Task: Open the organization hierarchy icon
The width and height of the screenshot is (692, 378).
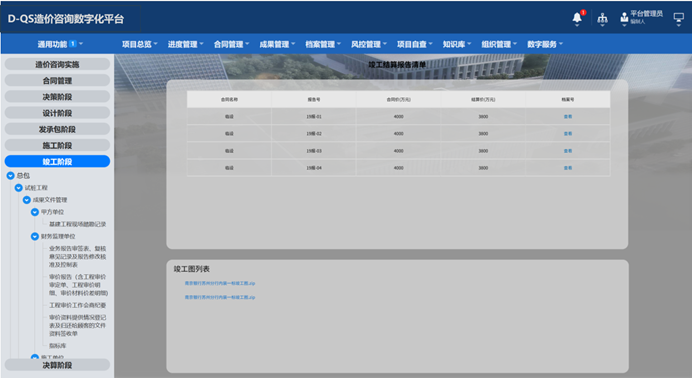Action: tap(602, 18)
